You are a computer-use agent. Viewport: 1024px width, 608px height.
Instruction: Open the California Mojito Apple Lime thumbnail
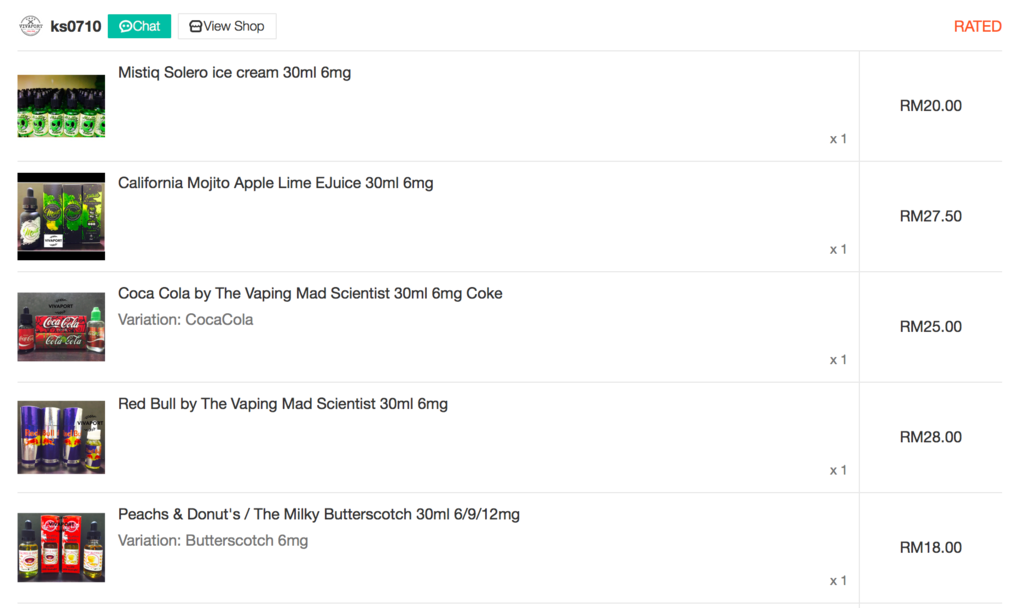[61, 216]
